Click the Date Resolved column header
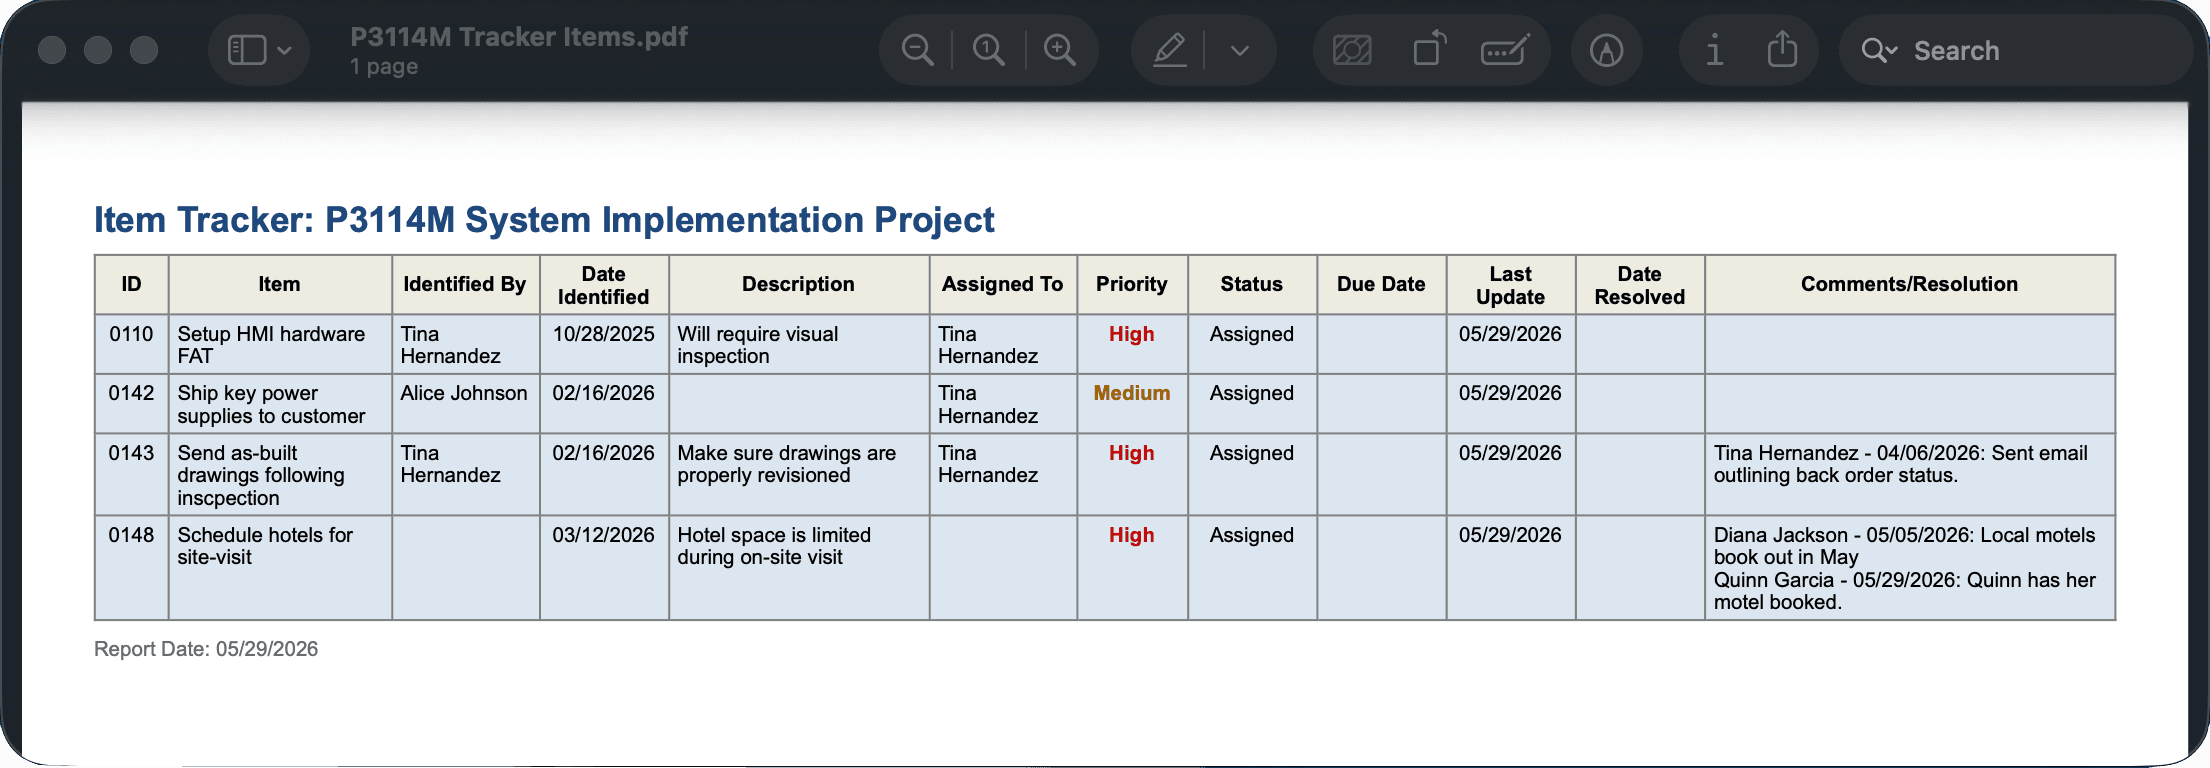Image resolution: width=2210 pixels, height=768 pixels. (x=1639, y=285)
